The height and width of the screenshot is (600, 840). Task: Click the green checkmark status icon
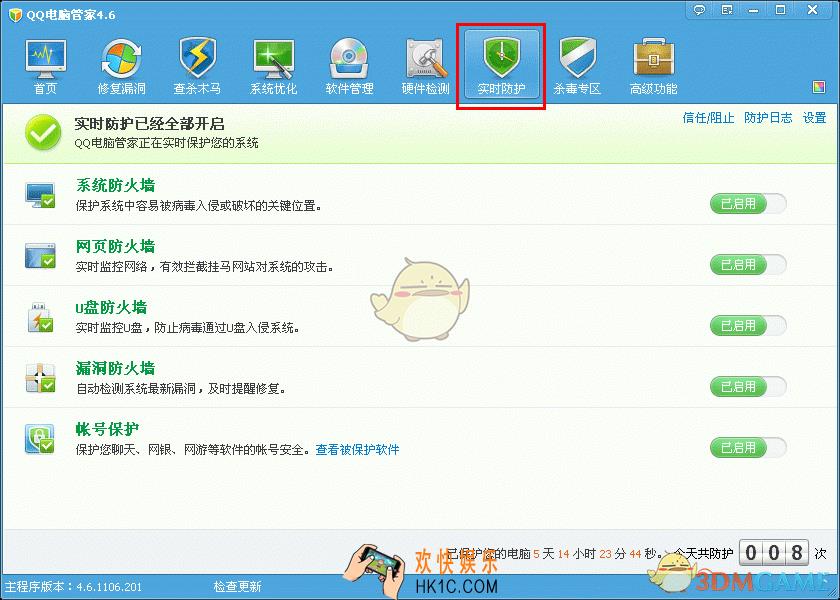43,133
